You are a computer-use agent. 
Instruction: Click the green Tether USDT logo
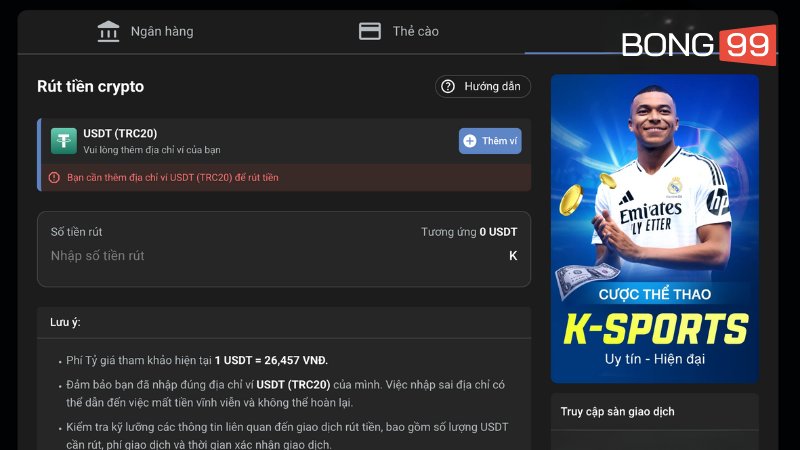[64, 141]
